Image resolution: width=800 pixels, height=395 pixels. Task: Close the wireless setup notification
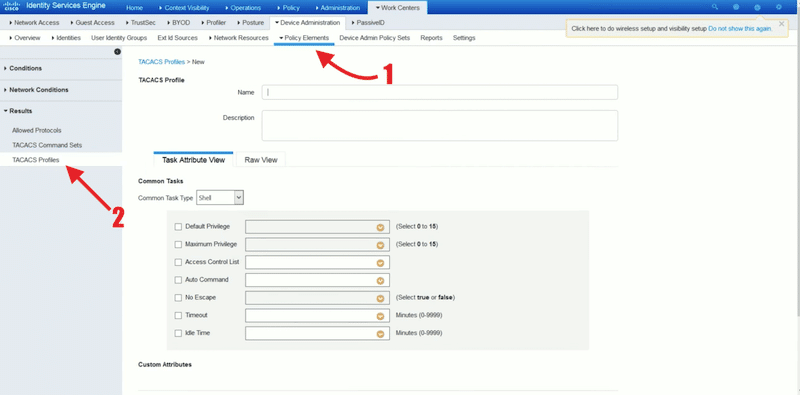(782, 23)
